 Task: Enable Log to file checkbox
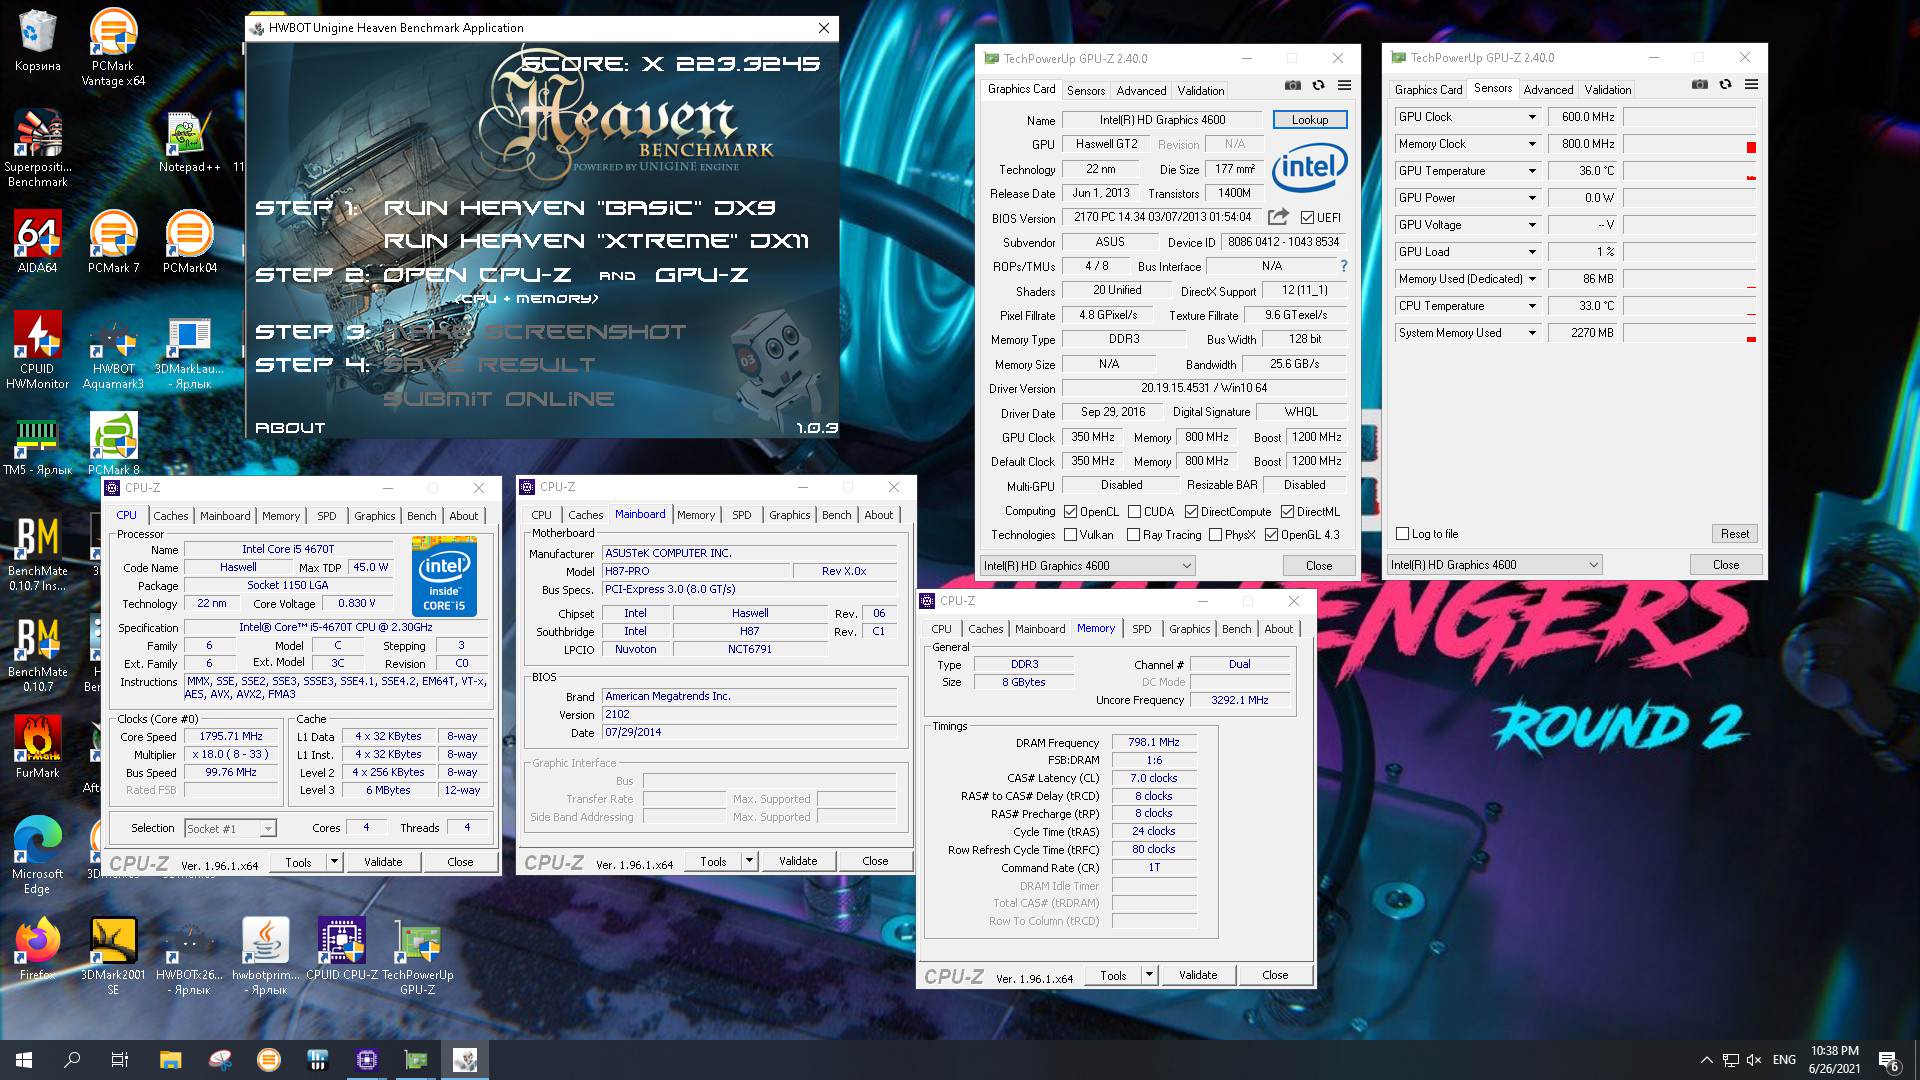(1402, 534)
